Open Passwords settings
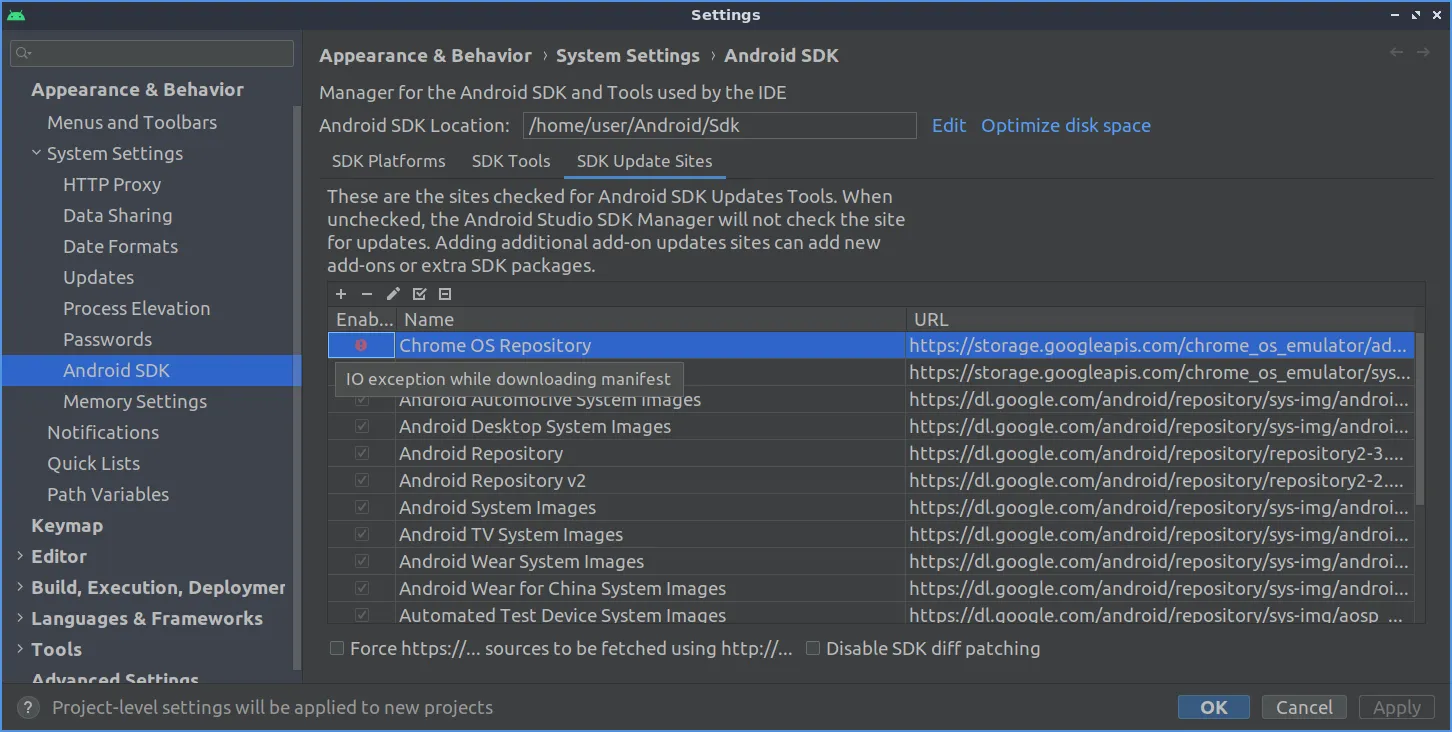1452x732 pixels. (x=107, y=339)
